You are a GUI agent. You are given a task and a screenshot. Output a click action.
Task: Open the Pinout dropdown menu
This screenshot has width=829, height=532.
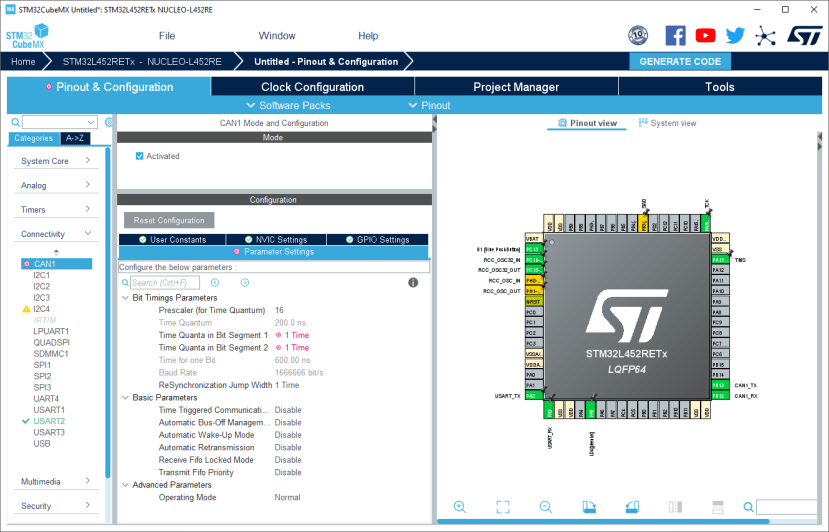tap(429, 105)
